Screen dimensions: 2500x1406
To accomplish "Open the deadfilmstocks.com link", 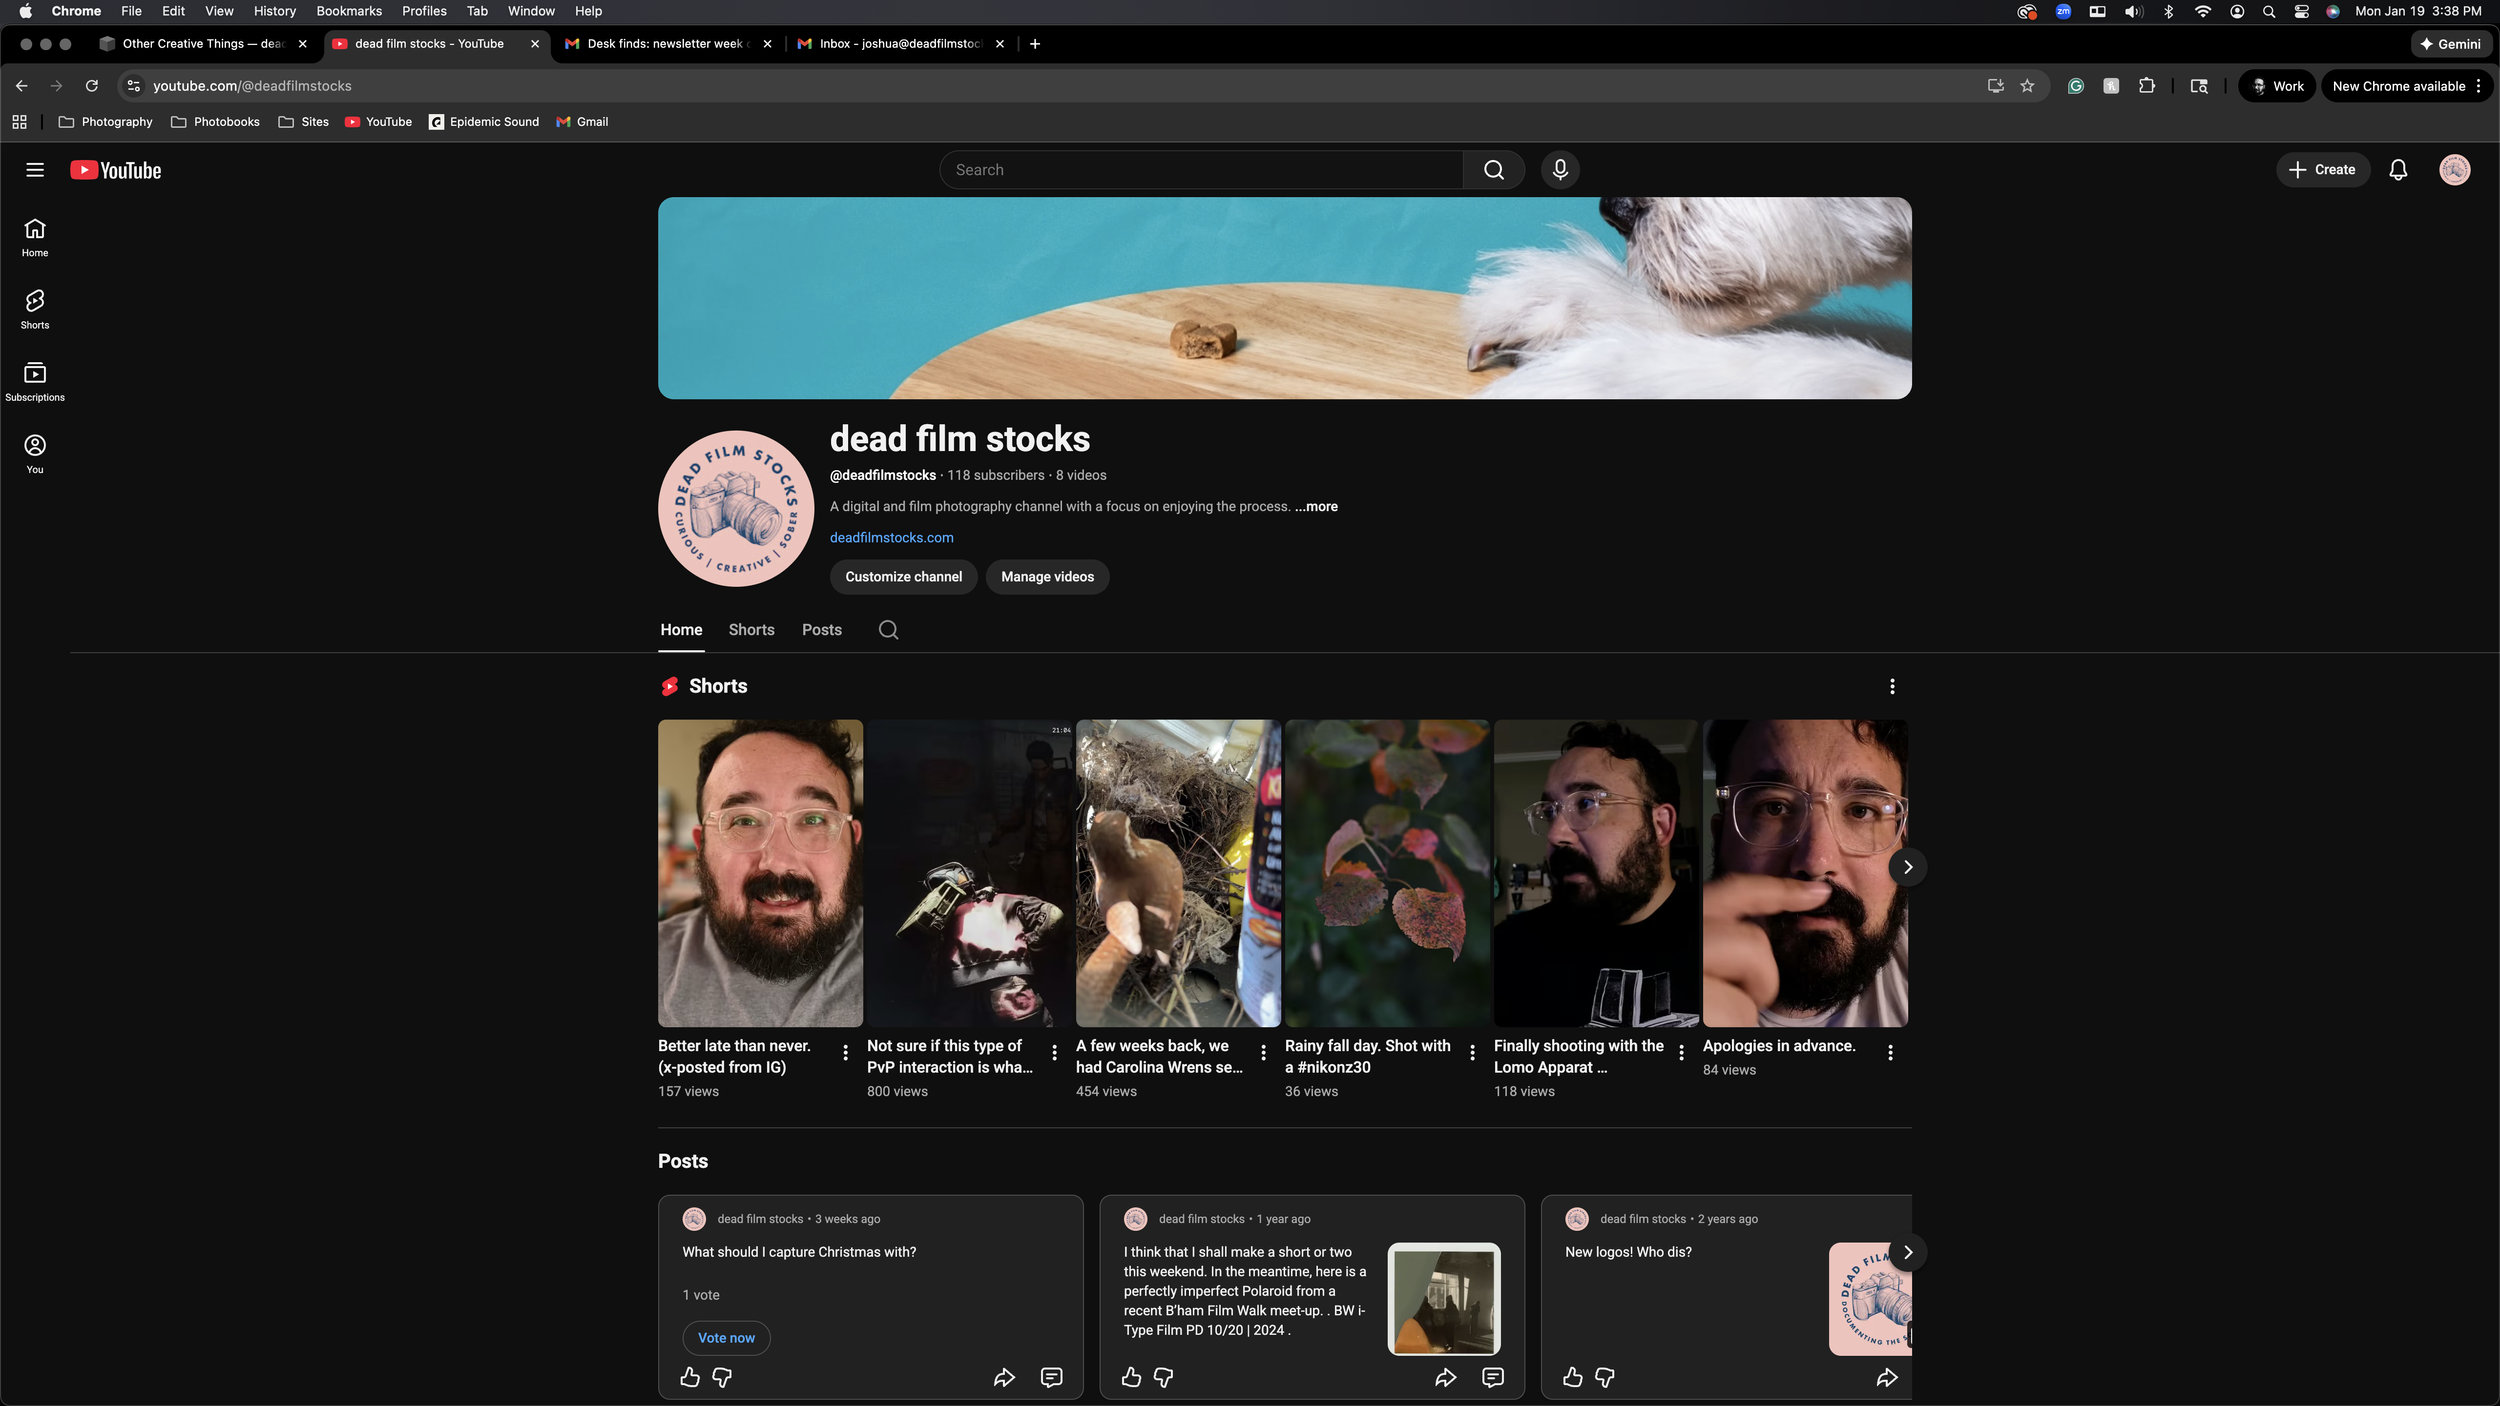I will coord(890,537).
